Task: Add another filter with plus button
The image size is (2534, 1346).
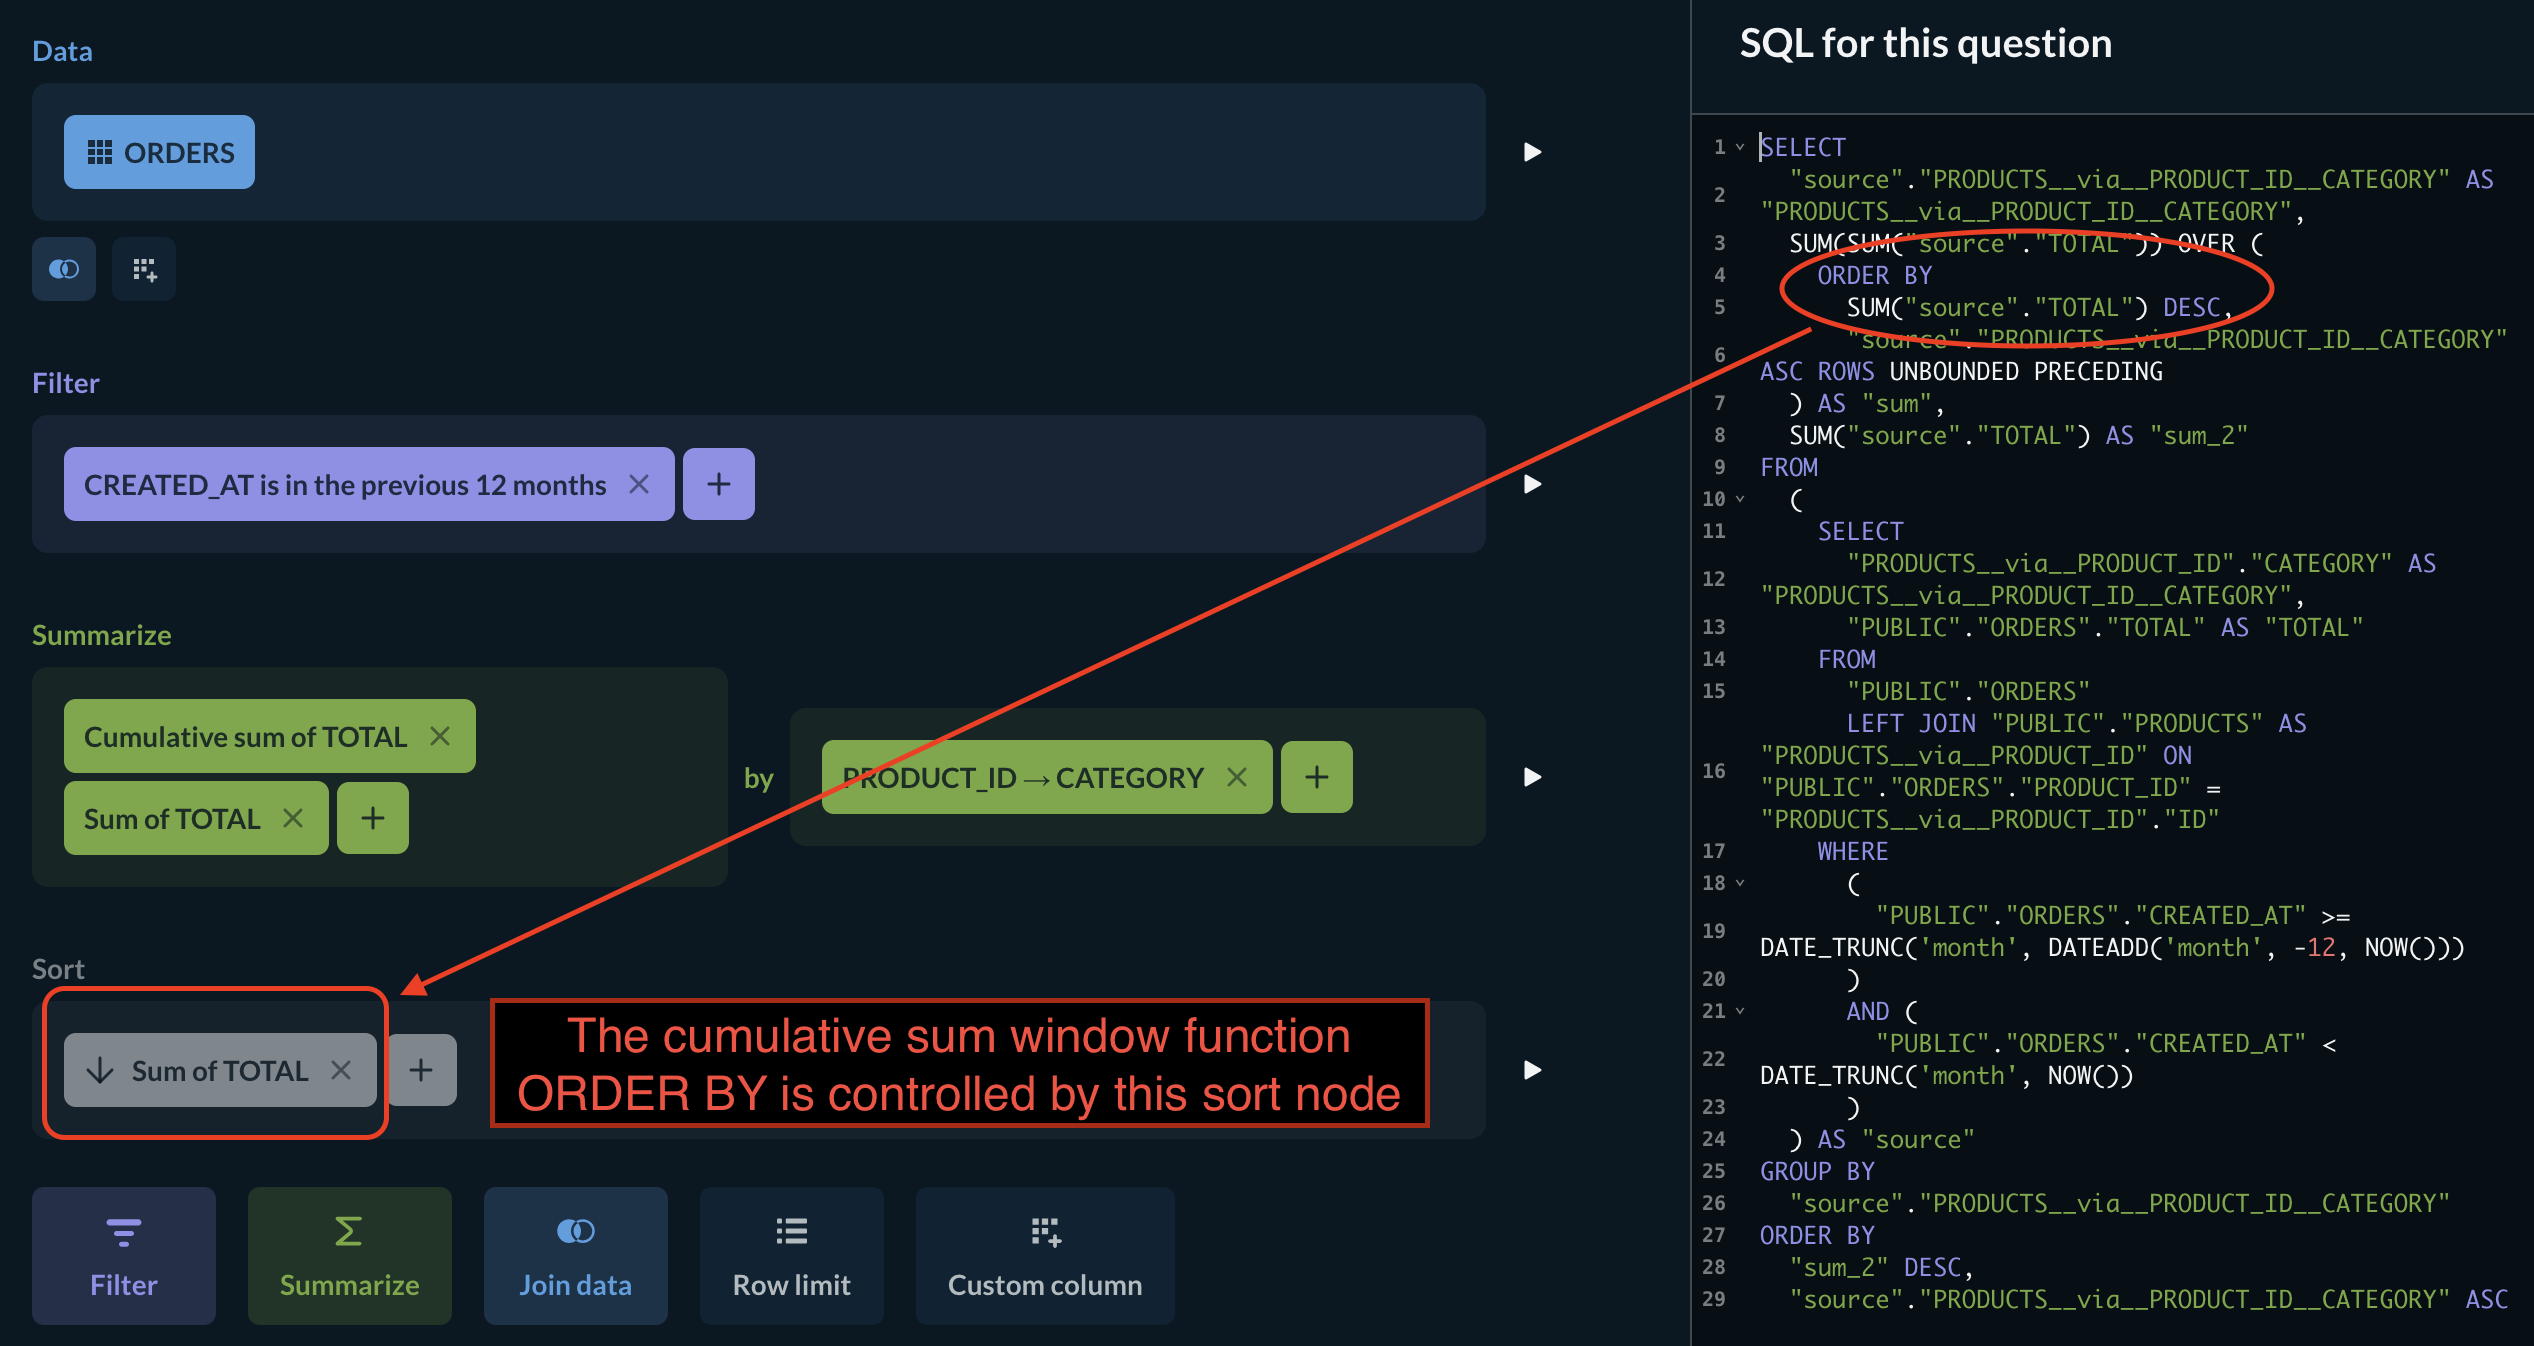Action: 718,485
